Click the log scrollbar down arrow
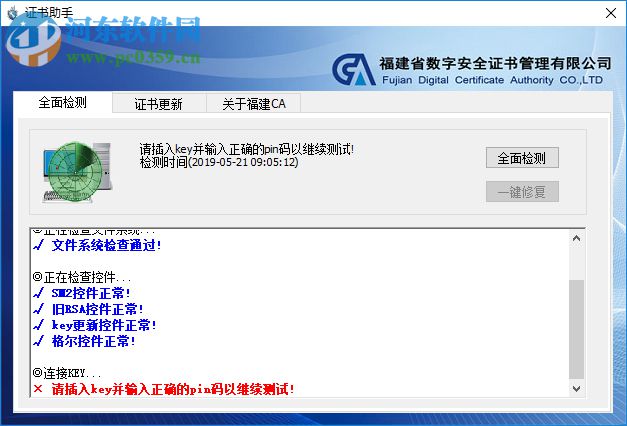Viewport: 627px width, 426px height. click(576, 388)
